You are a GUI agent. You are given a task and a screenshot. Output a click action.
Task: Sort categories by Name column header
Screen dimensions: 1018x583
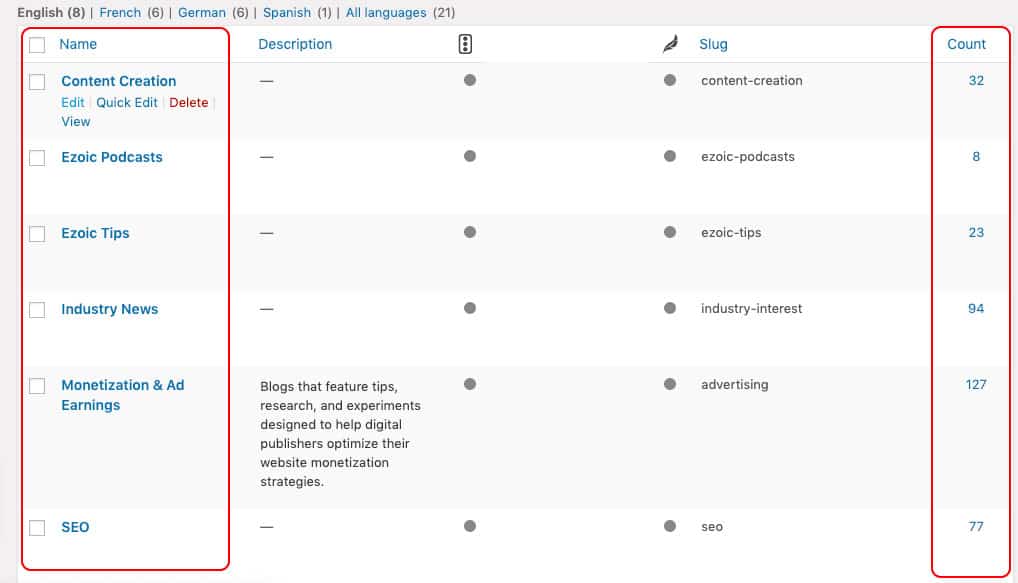click(78, 44)
